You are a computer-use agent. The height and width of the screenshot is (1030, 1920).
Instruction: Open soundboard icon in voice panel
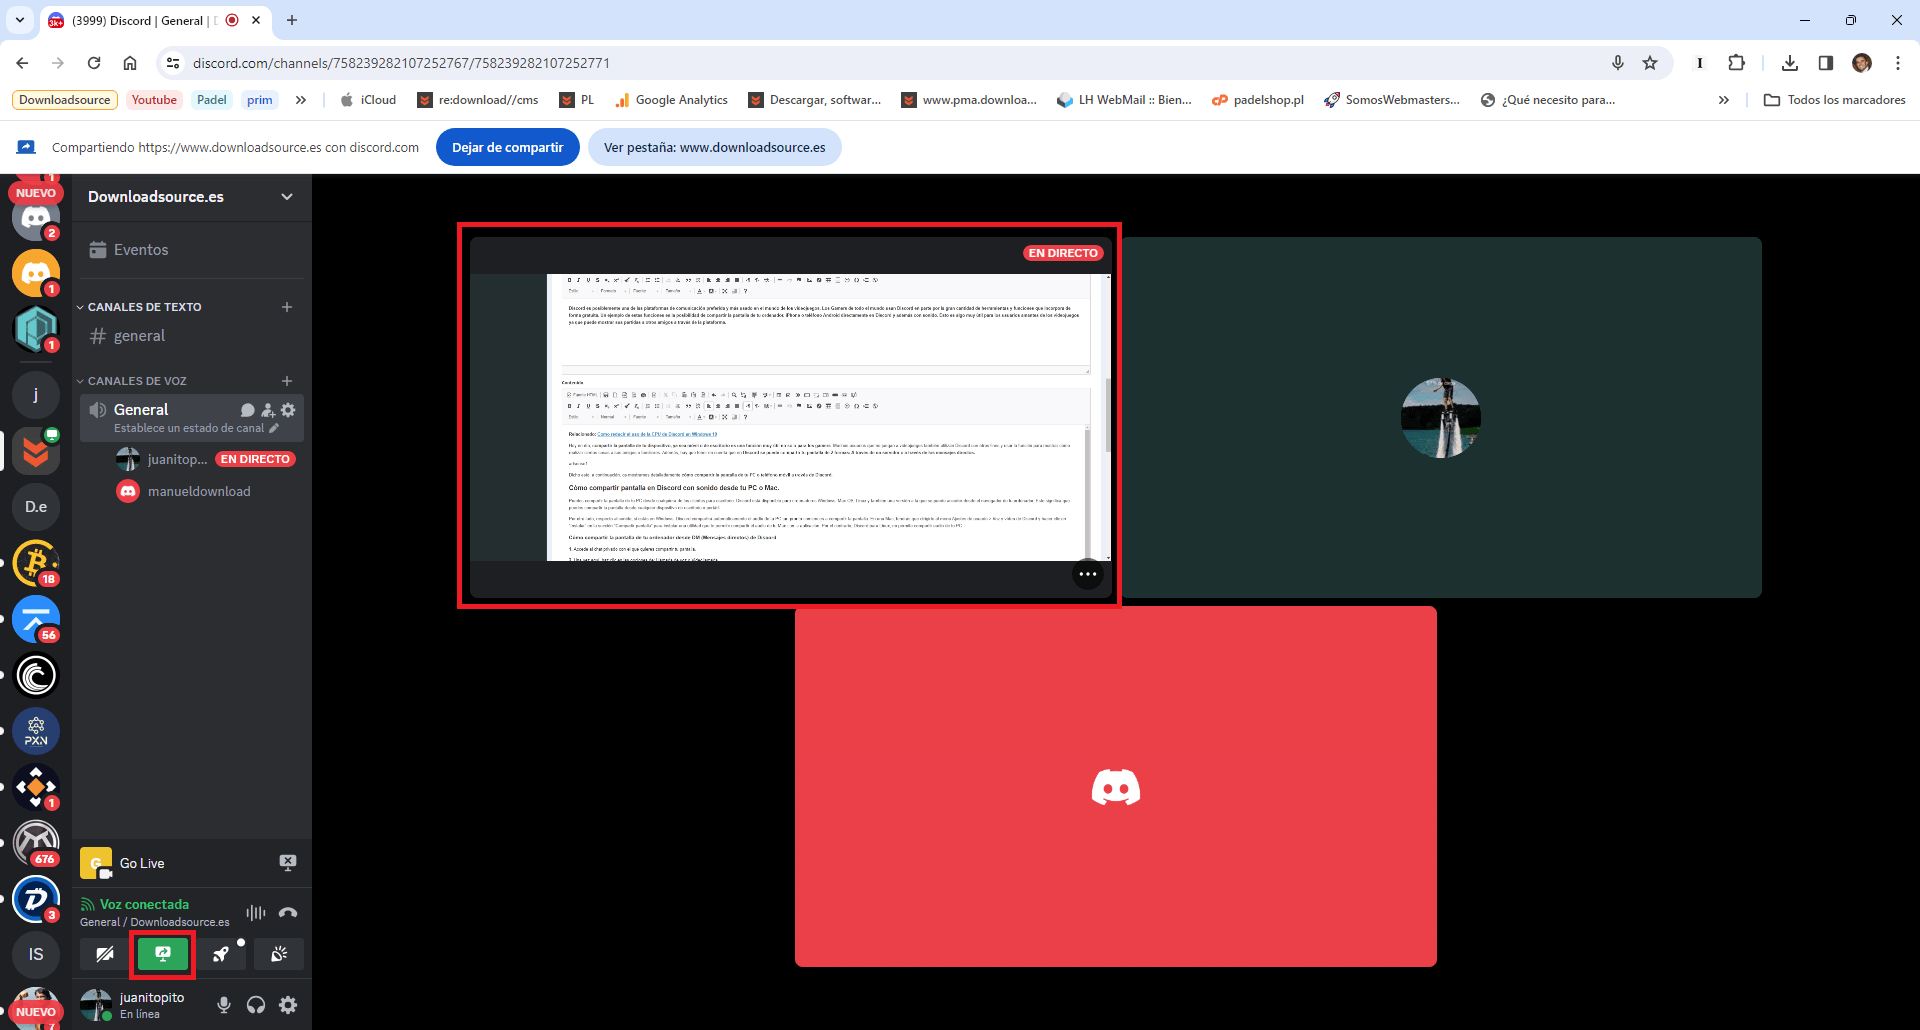279,954
